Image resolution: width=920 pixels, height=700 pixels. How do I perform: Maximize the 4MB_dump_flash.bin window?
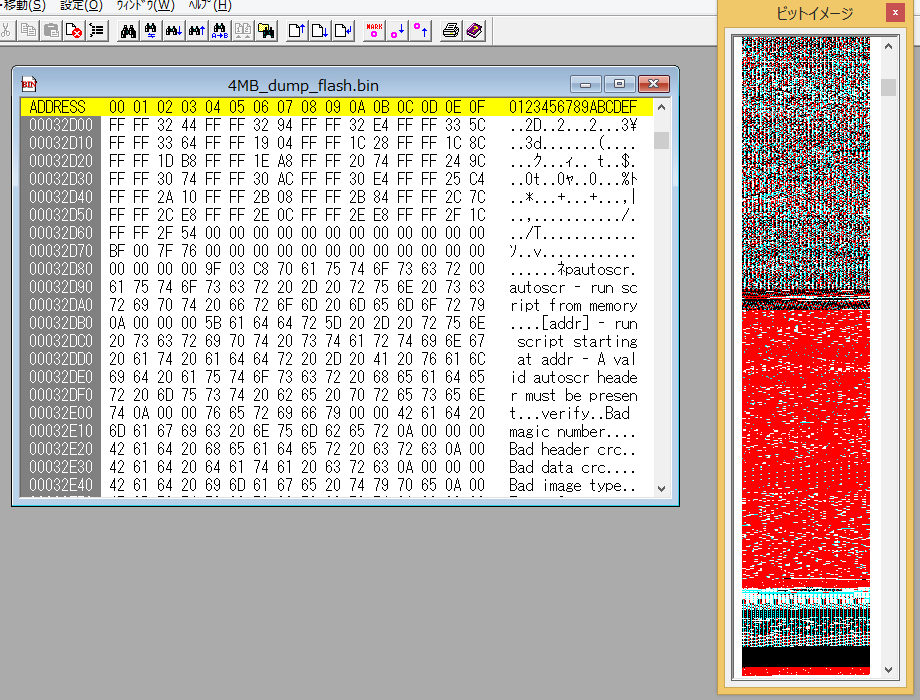pyautogui.click(x=619, y=84)
